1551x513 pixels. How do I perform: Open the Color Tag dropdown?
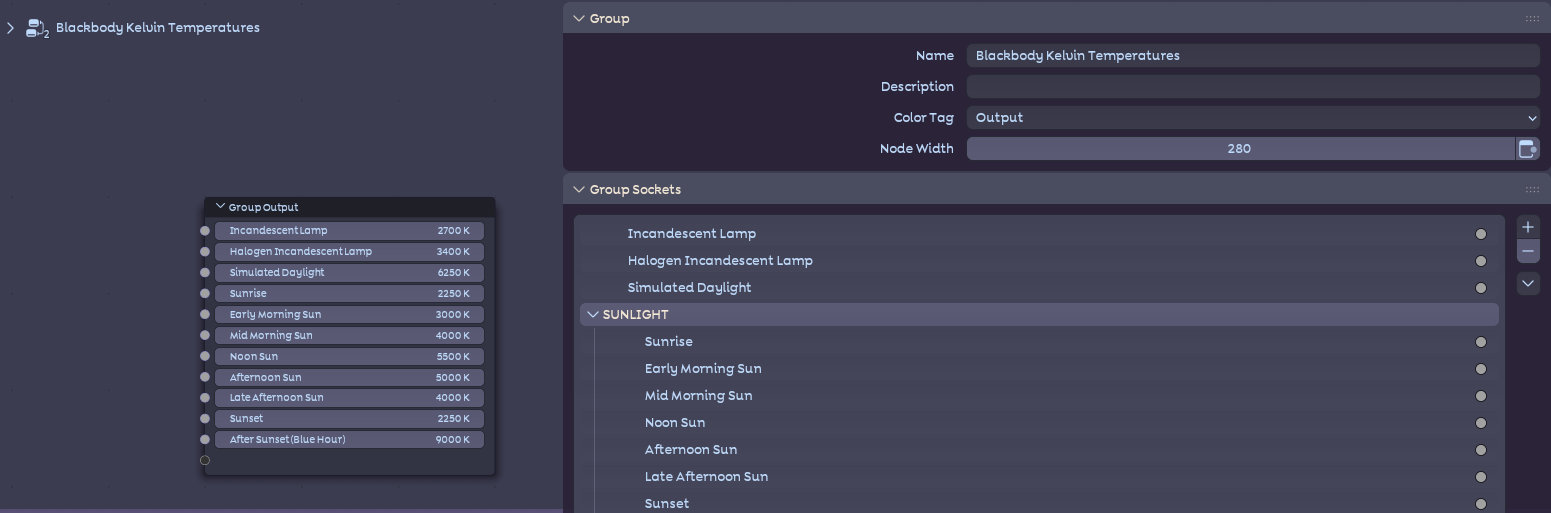pyautogui.click(x=1253, y=118)
